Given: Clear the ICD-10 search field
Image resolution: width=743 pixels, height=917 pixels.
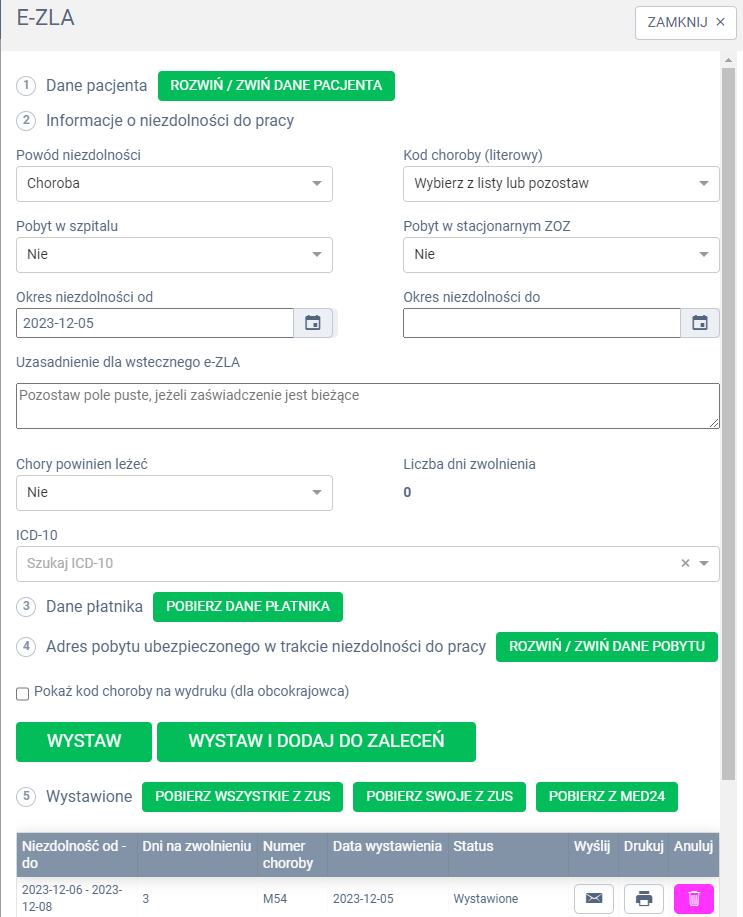Looking at the screenshot, I should [685, 563].
